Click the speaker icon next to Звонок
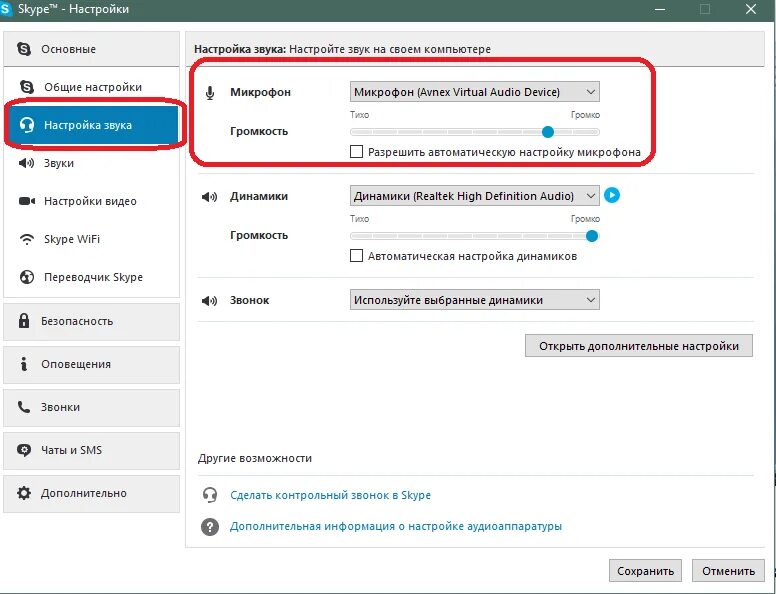Image resolution: width=776 pixels, height=594 pixels. [209, 300]
